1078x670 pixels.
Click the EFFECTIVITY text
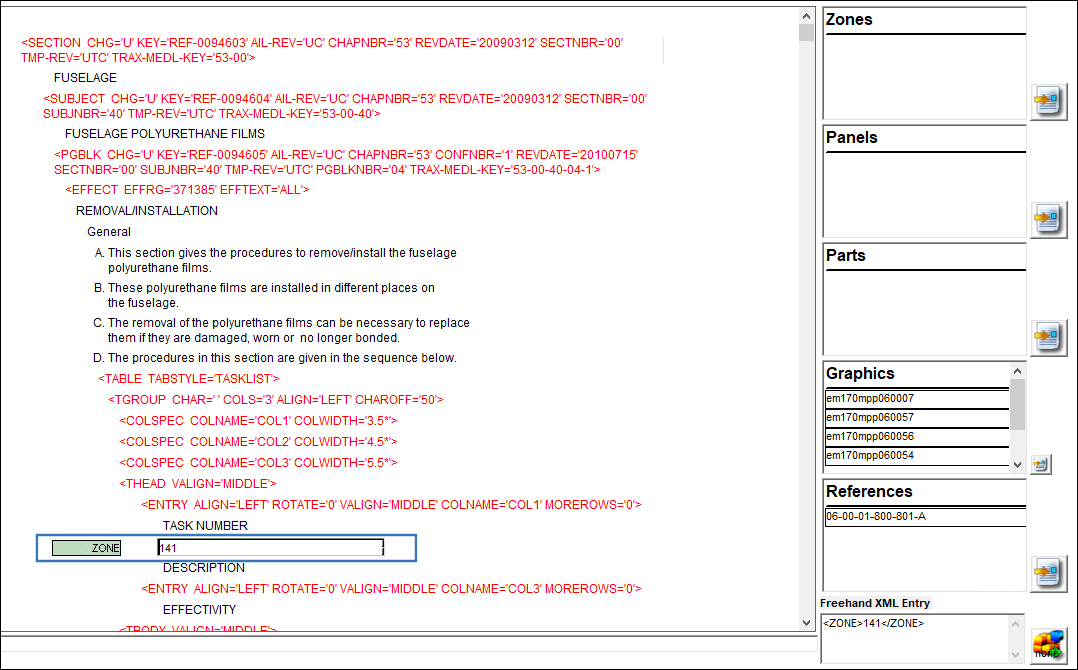[x=199, y=610]
